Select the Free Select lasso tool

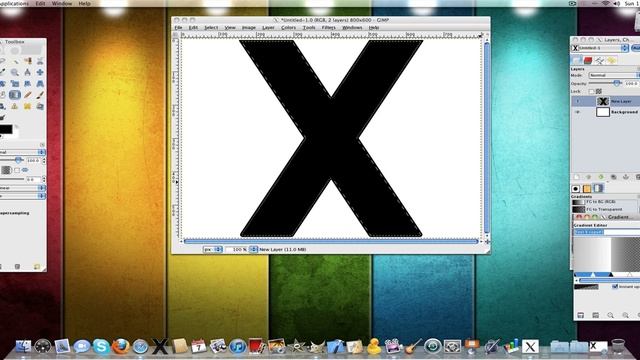coord(2,61)
